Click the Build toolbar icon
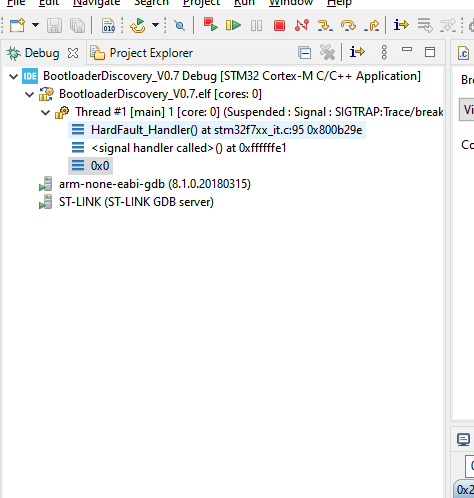 138,25
